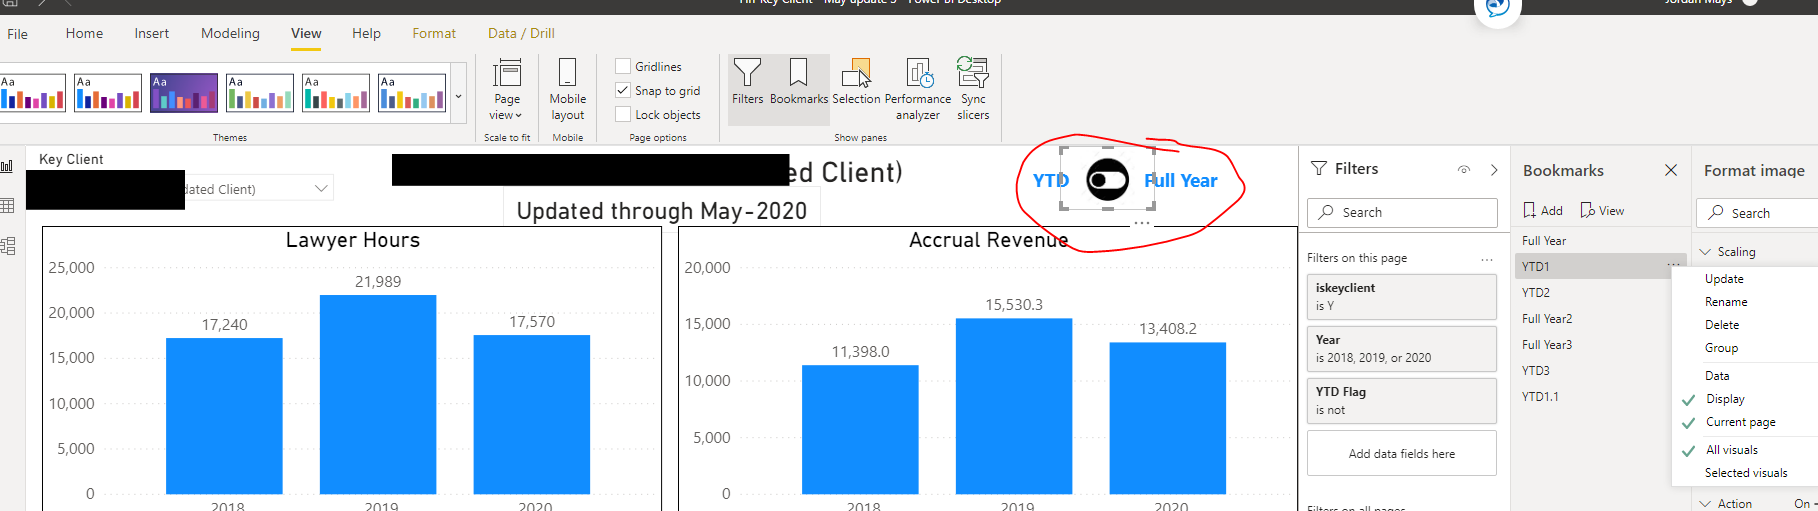The height and width of the screenshot is (511, 1818).
Task: Click the Sync slicers icon
Action: (x=973, y=89)
